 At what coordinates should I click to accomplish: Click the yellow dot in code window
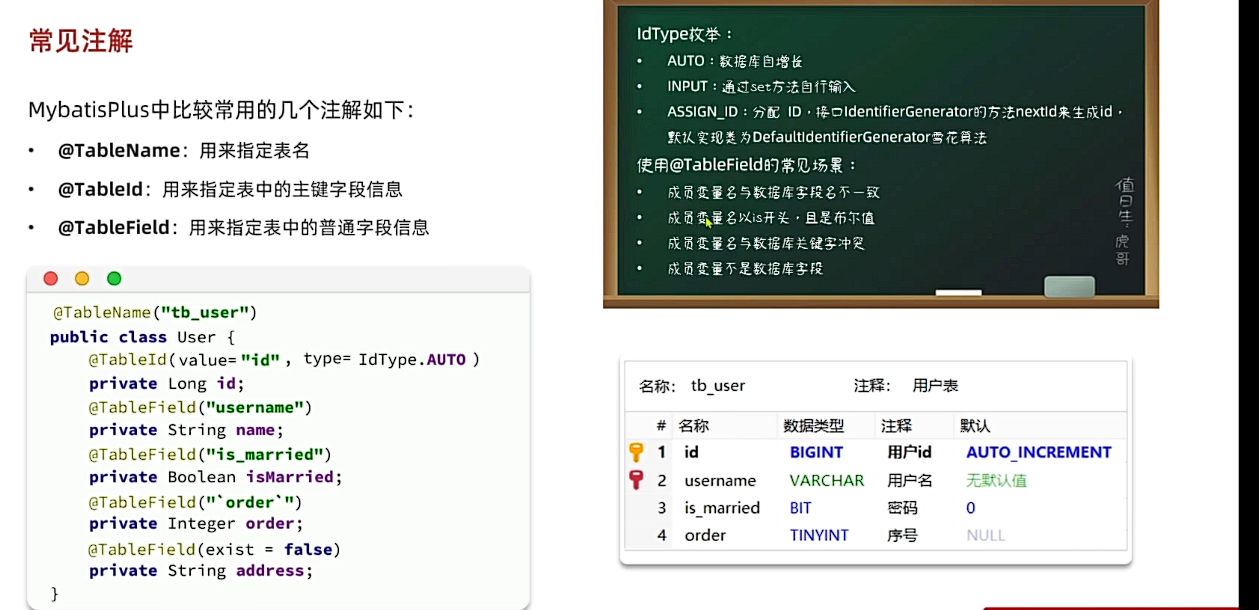point(82,279)
